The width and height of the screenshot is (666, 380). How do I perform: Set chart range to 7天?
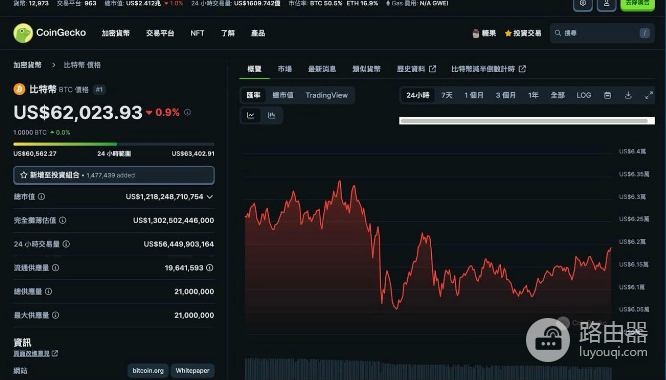pyautogui.click(x=447, y=95)
